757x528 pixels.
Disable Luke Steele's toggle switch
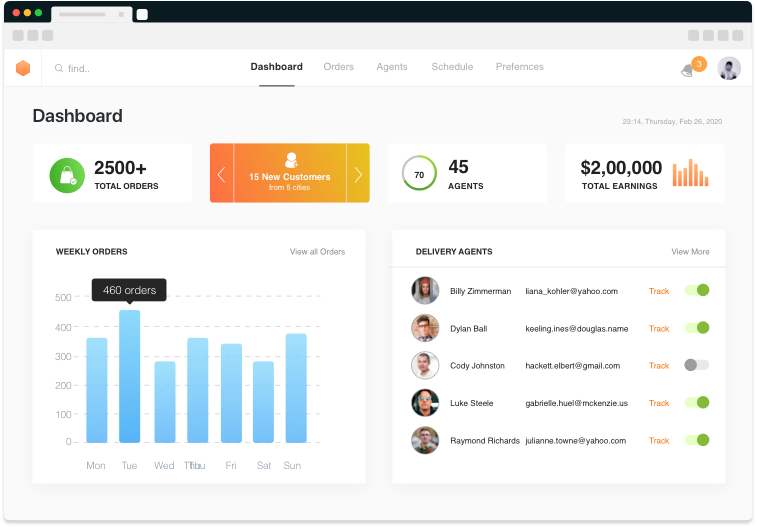(697, 403)
